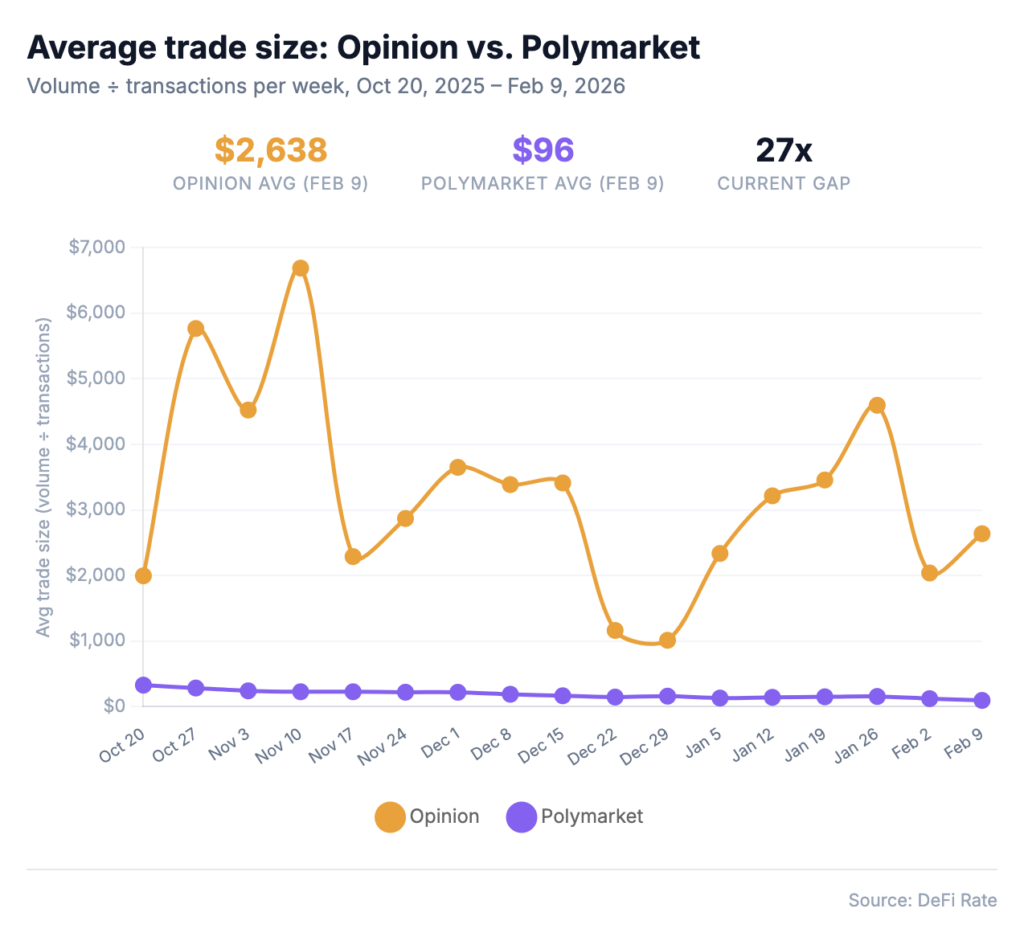Select the Polymarket data point at Feb 9
This screenshot has width=1024, height=937.
pyautogui.click(x=982, y=700)
